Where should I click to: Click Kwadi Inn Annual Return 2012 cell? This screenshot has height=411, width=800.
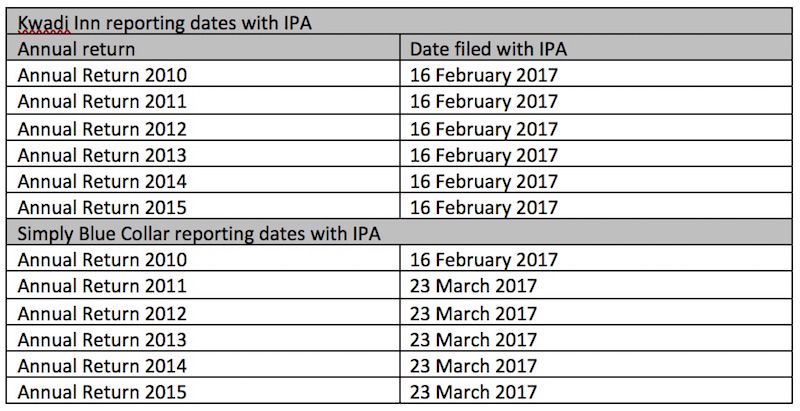204,128
